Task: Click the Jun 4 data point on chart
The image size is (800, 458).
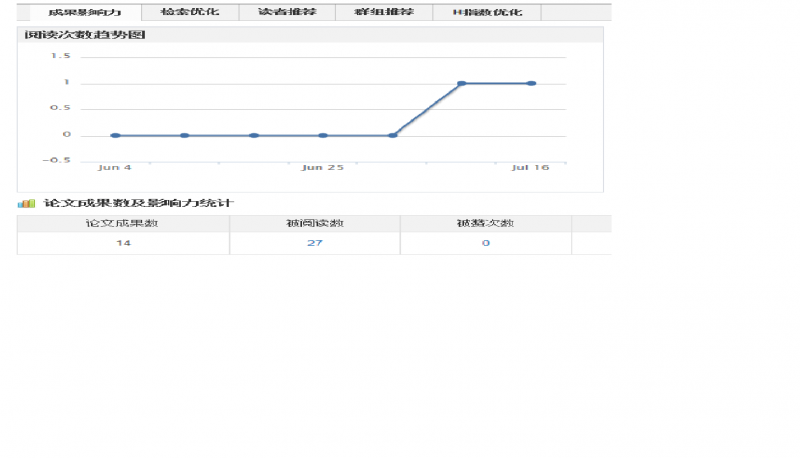Action: (x=115, y=136)
